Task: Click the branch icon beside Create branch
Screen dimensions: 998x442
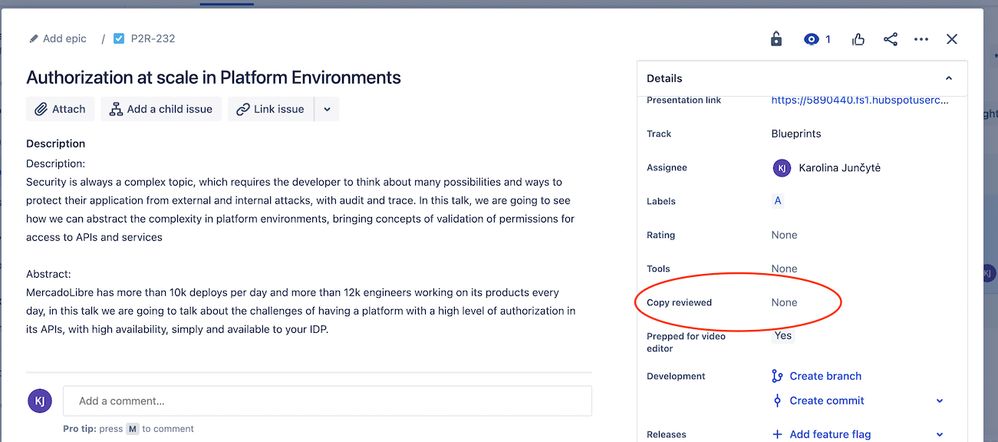Action: [x=777, y=376]
